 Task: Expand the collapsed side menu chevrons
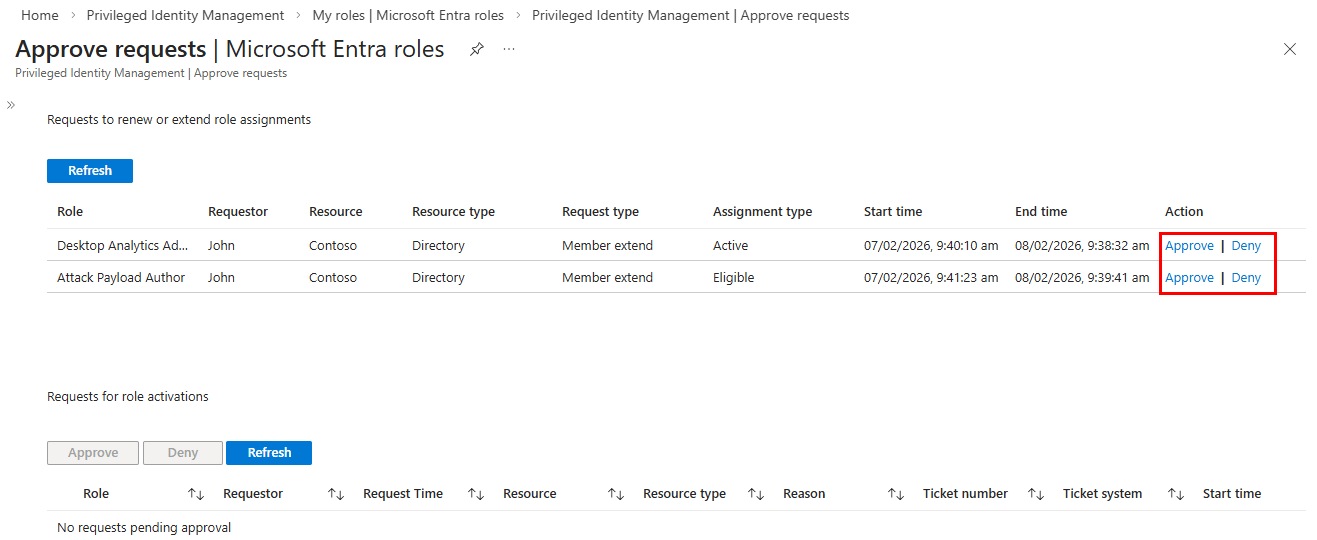[11, 104]
